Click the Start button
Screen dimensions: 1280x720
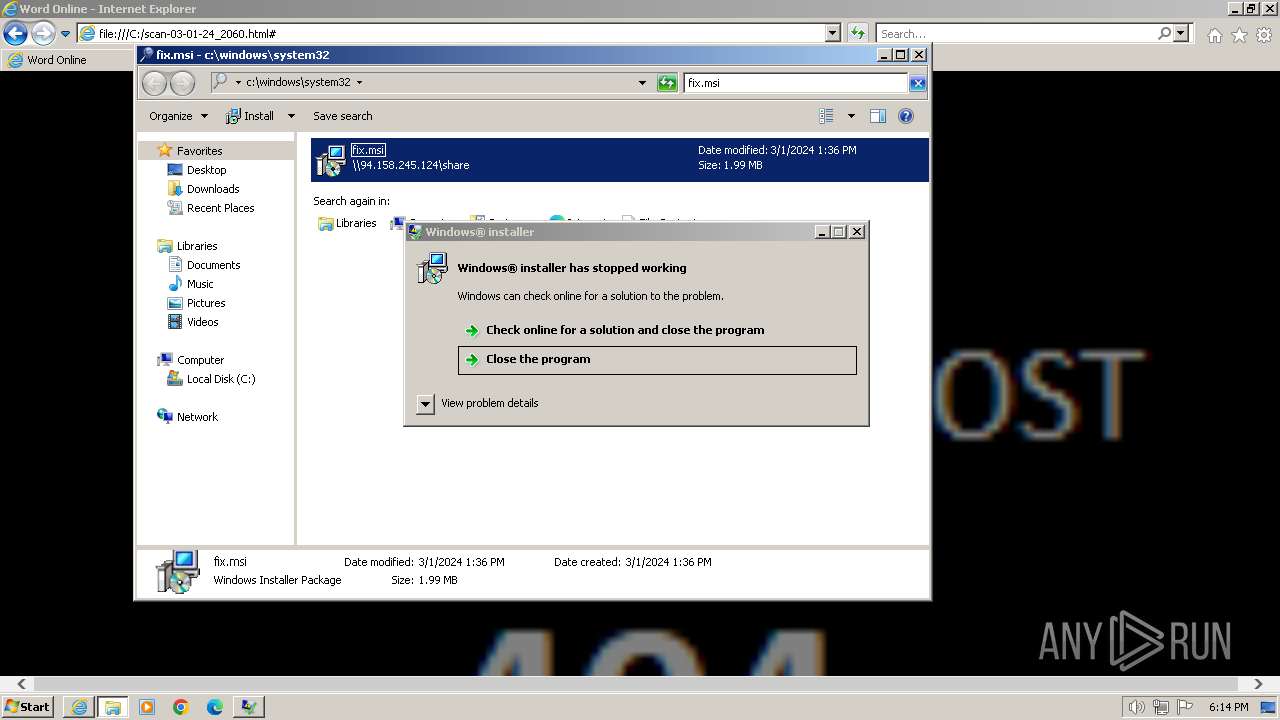pyautogui.click(x=28, y=706)
